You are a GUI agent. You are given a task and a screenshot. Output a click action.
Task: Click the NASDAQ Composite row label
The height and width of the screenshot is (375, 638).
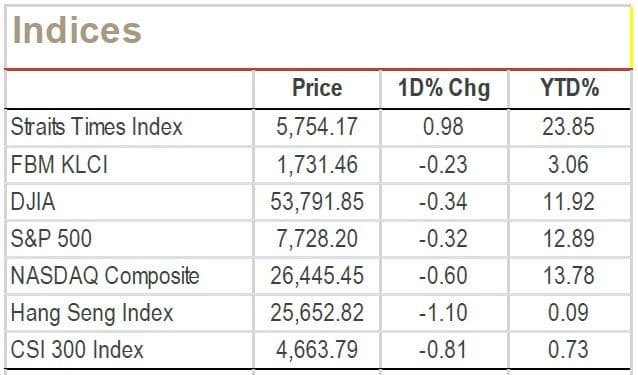[x=105, y=276]
